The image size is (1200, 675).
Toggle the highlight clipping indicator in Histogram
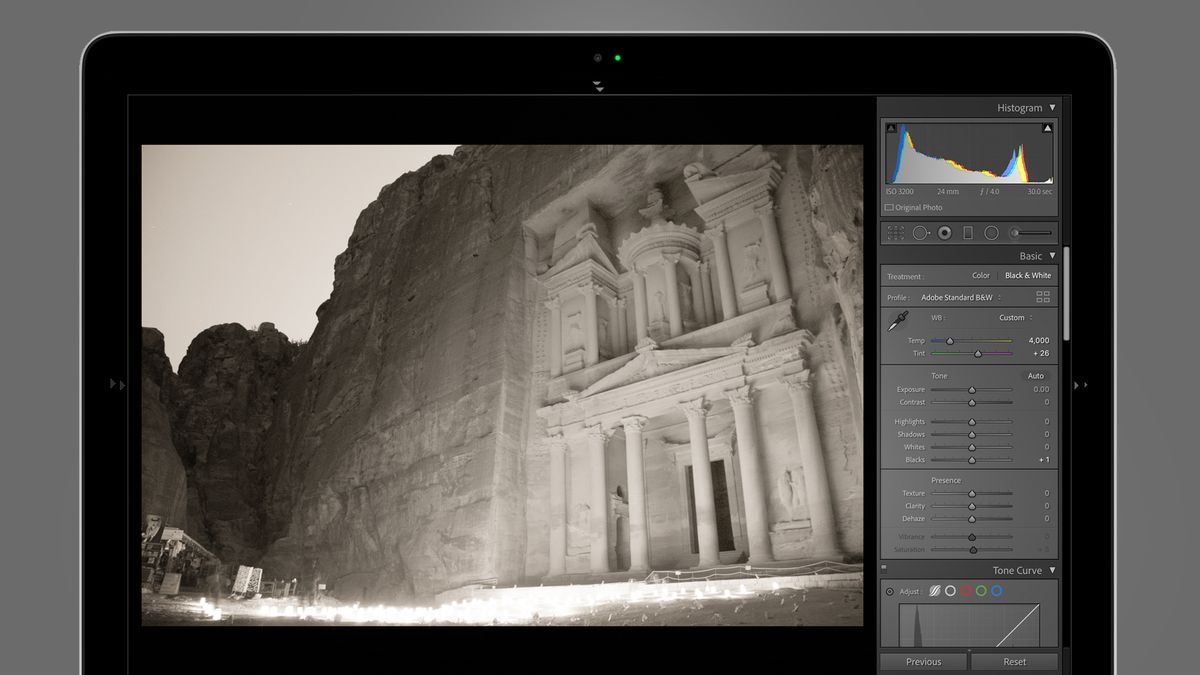coord(1048,127)
